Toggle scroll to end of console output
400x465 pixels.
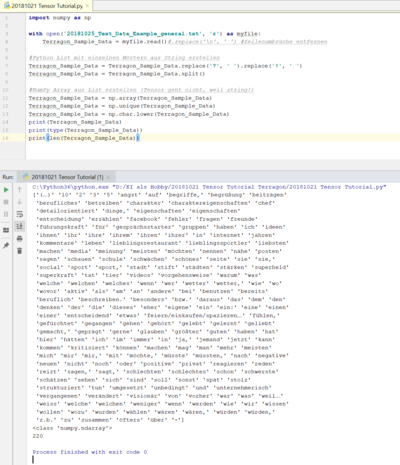[20, 226]
